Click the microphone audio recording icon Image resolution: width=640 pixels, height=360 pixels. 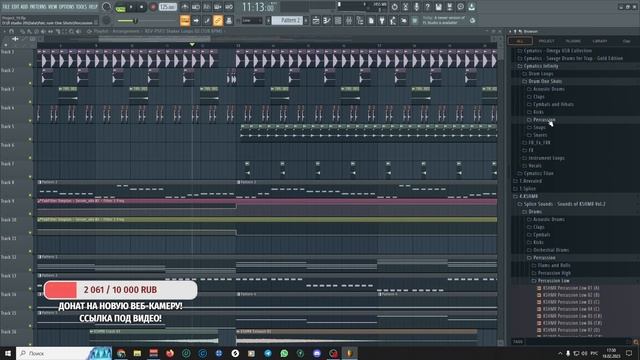[x=416, y=7]
